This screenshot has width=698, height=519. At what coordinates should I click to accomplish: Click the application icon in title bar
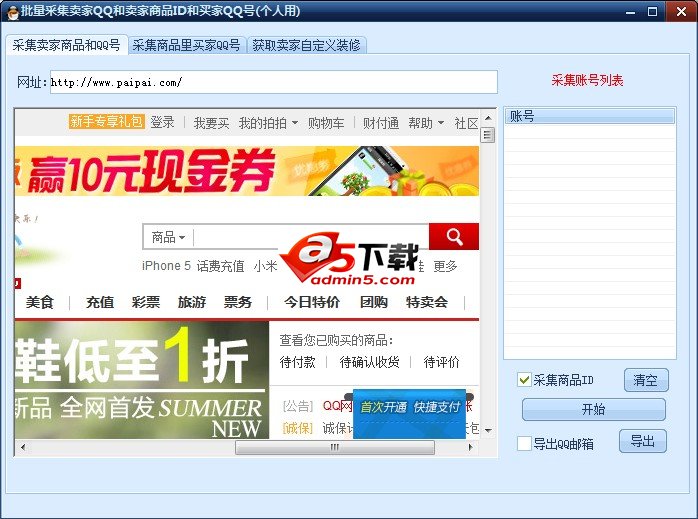(x=12, y=11)
